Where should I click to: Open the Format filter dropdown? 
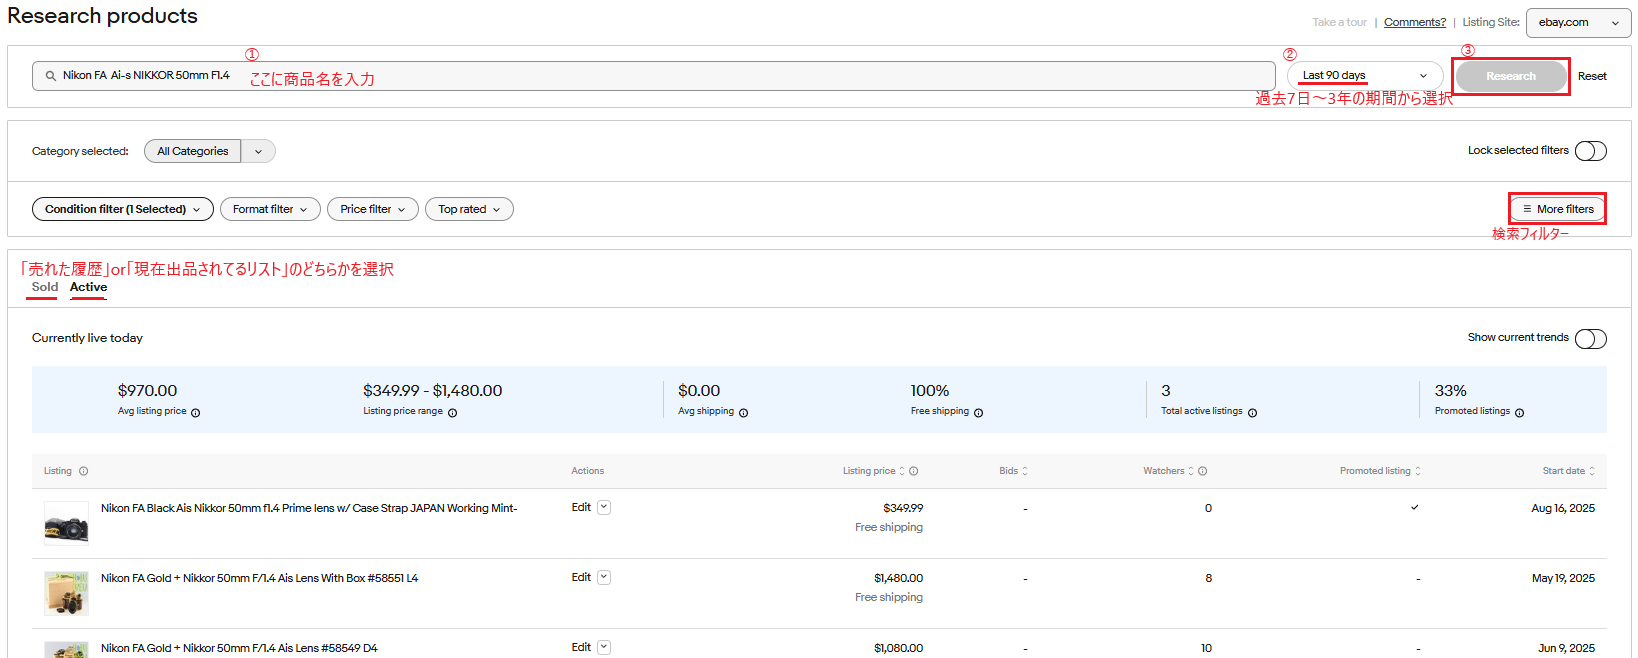(270, 209)
